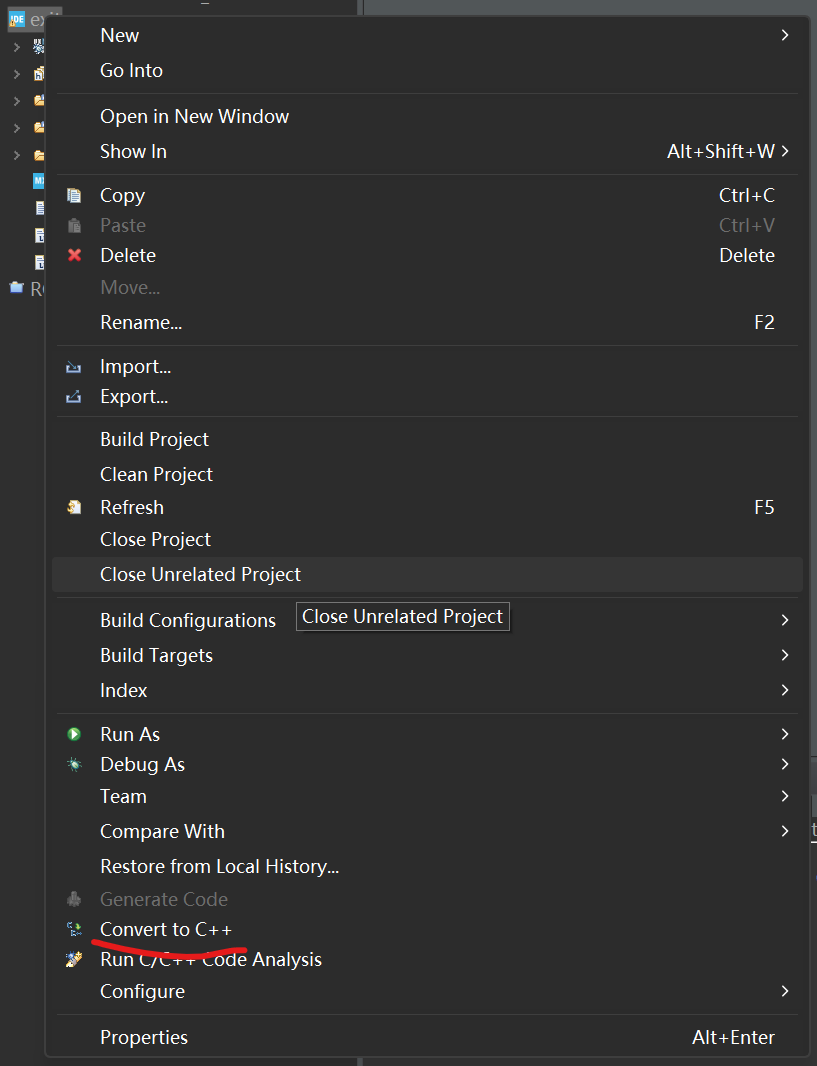The width and height of the screenshot is (817, 1066).
Task: Click the Export icon
Action: coord(74,397)
